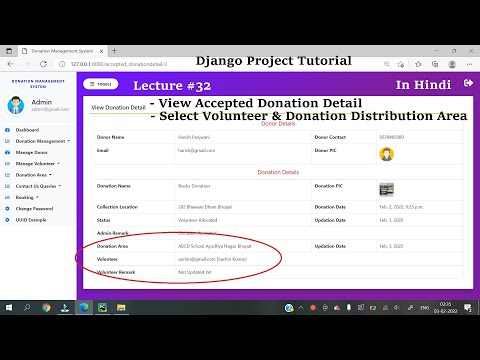Click the logout icon in purple header
The image size is (480, 360).
[x=468, y=83]
